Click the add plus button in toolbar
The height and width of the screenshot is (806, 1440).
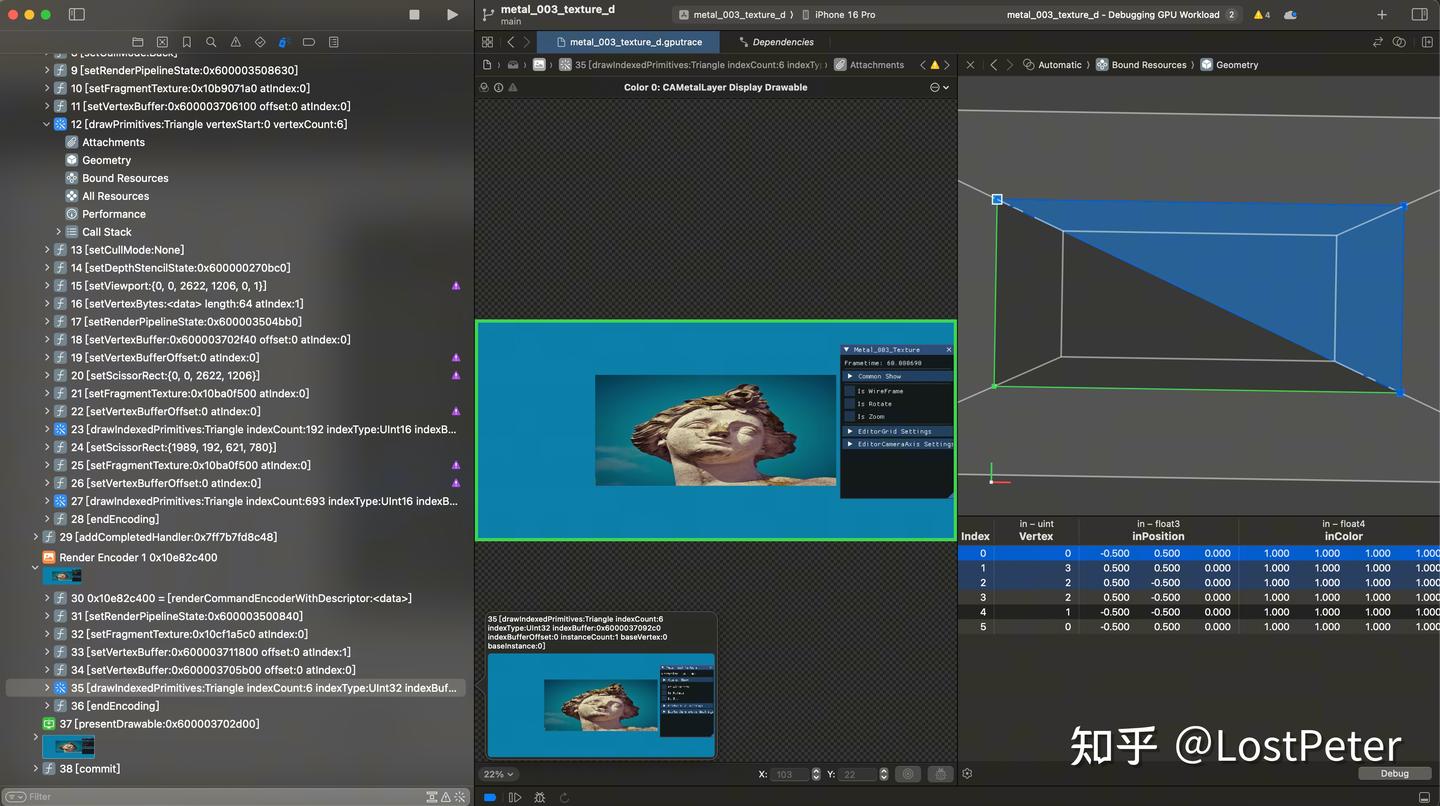pos(1382,14)
